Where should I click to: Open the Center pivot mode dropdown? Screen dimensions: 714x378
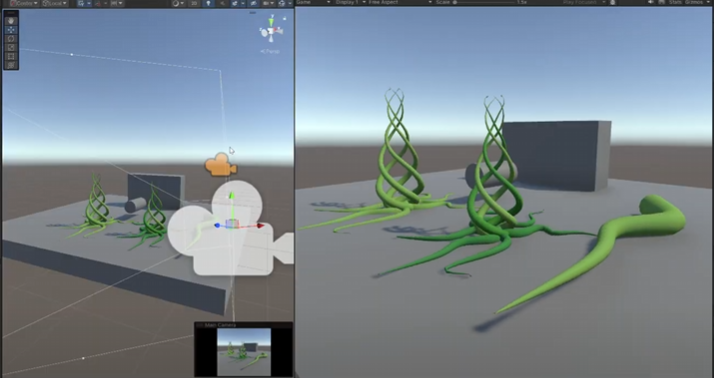[24, 3]
